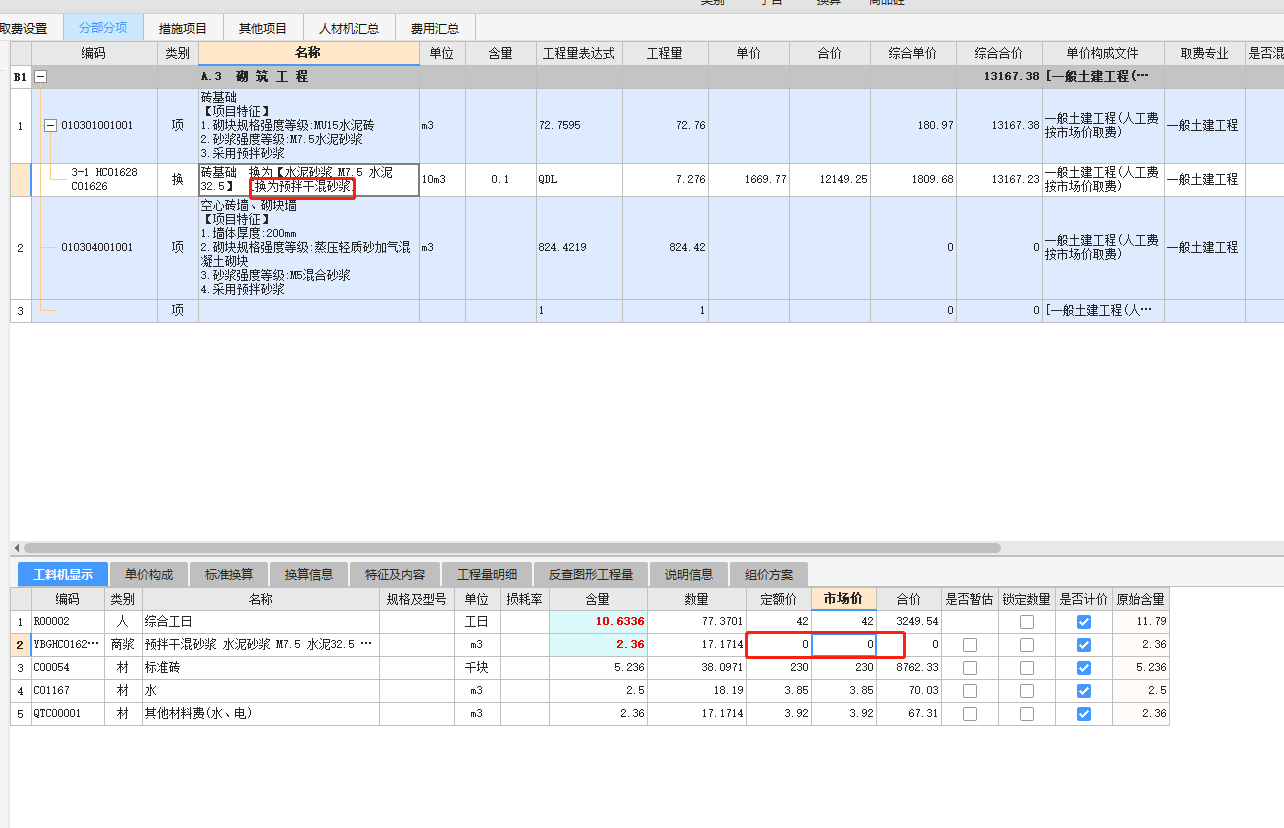1284x828 pixels.
Task: Click 合价 value 8762.33
Action: [x=917, y=668]
